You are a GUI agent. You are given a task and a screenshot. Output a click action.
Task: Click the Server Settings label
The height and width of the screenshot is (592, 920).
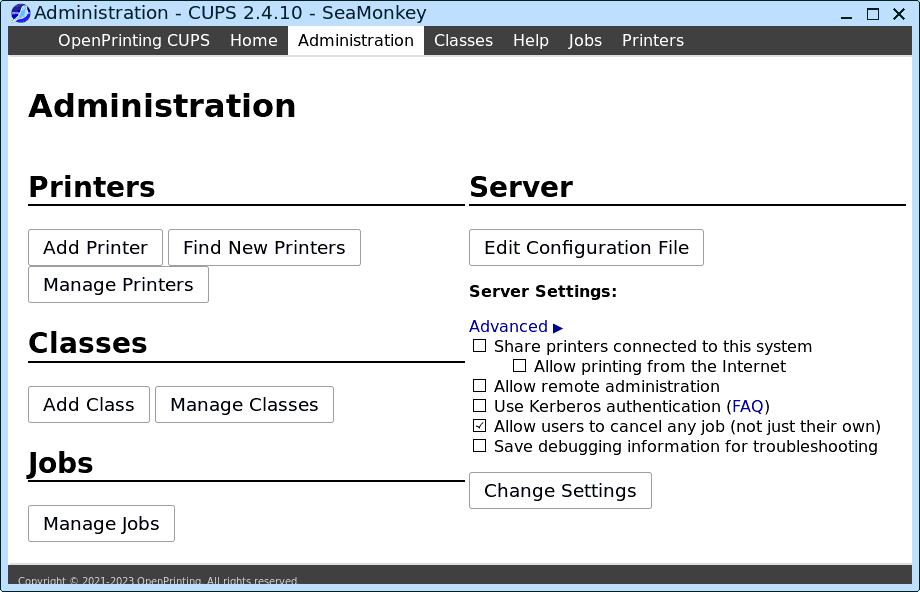tap(543, 292)
